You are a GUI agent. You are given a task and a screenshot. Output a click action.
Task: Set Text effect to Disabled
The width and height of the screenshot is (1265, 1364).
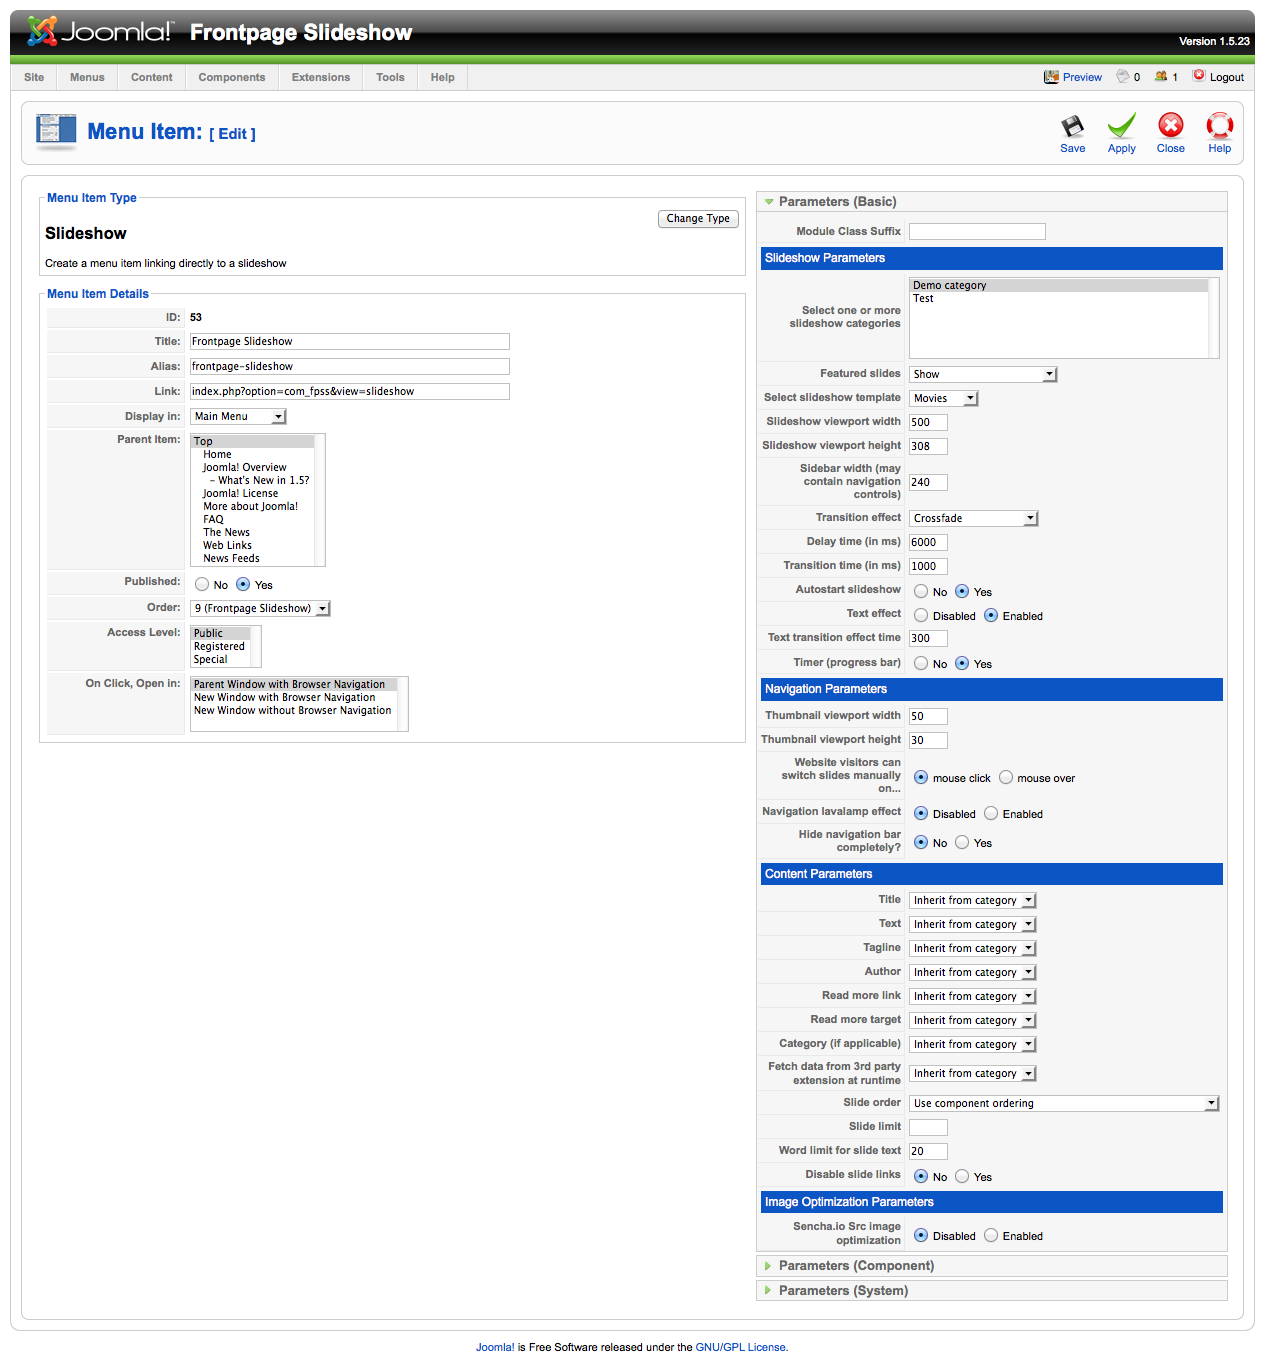[921, 616]
